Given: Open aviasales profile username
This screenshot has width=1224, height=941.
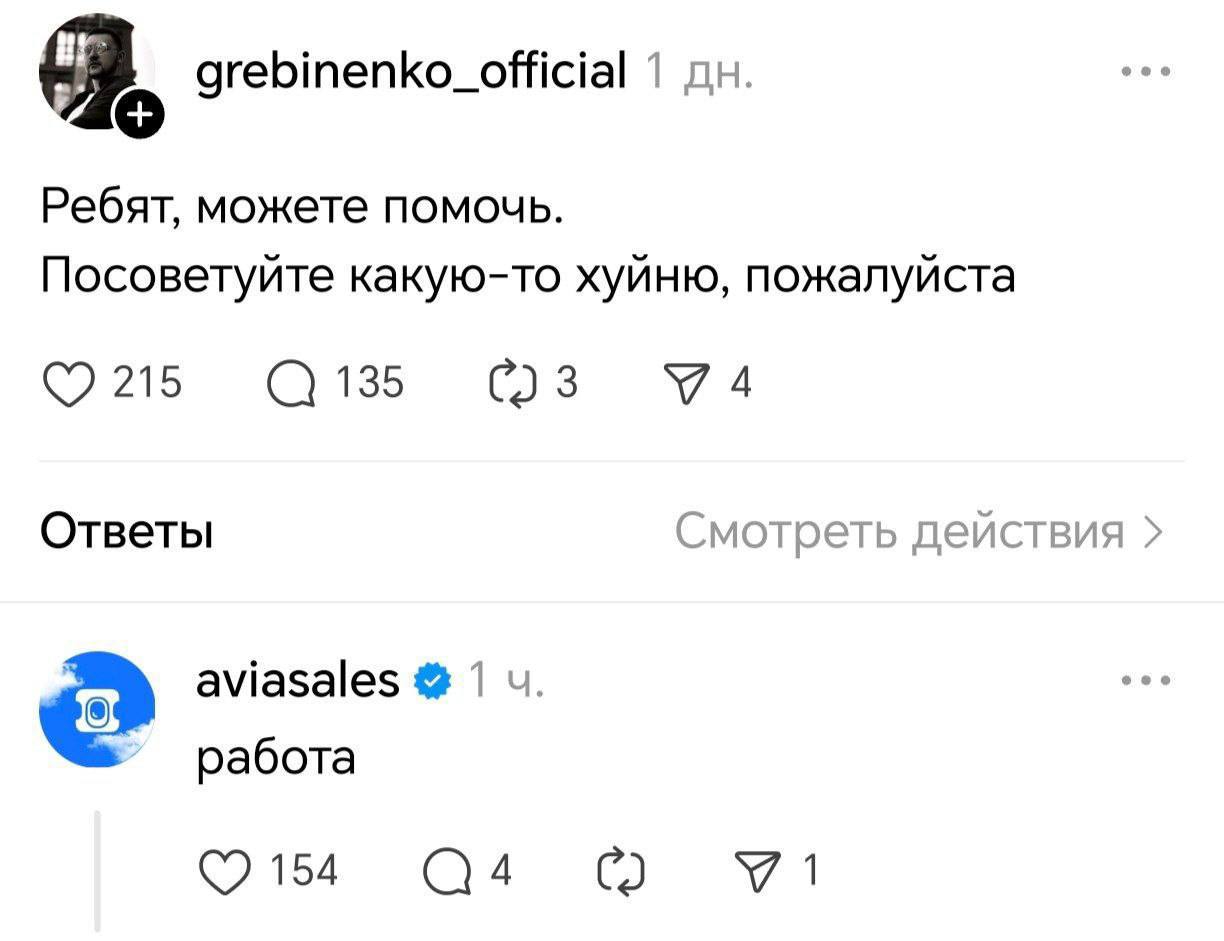Looking at the screenshot, I should [298, 681].
